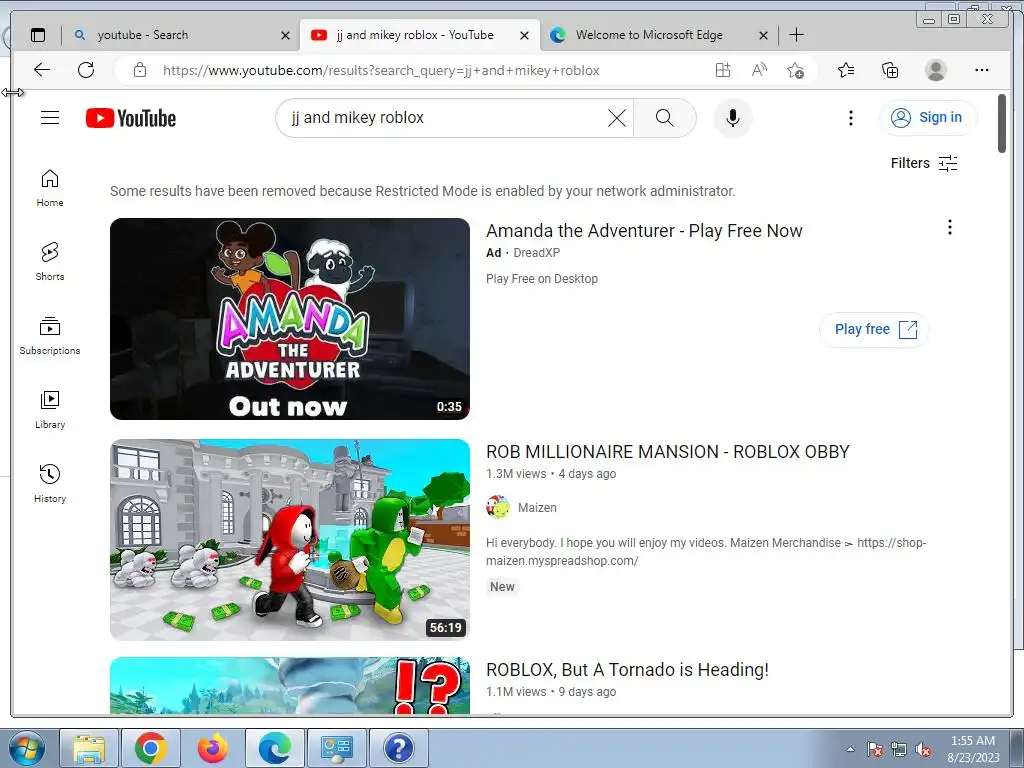The height and width of the screenshot is (768, 1024).
Task: Click the Maizen video description snippet
Action: [x=706, y=551]
